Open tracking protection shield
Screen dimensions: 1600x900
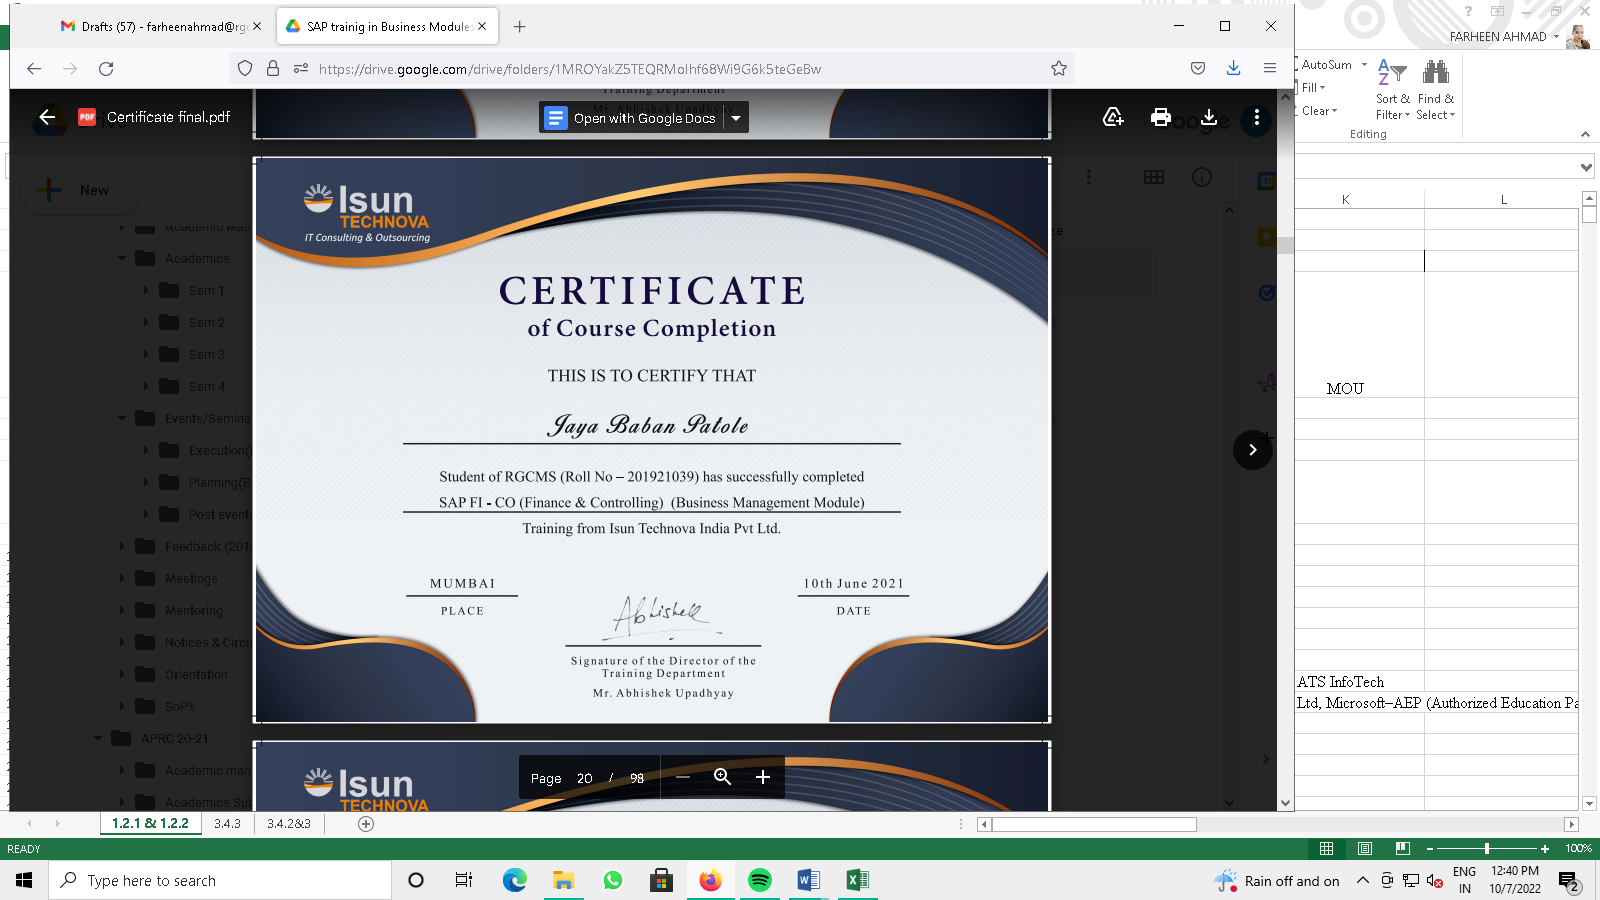tap(245, 69)
